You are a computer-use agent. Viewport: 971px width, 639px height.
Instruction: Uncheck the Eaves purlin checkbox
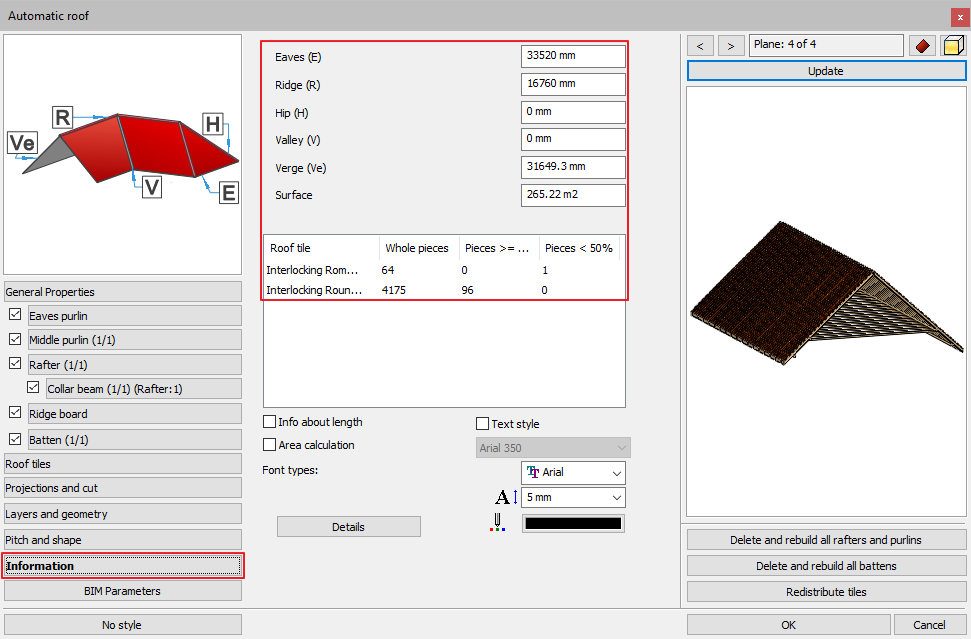pos(15,316)
